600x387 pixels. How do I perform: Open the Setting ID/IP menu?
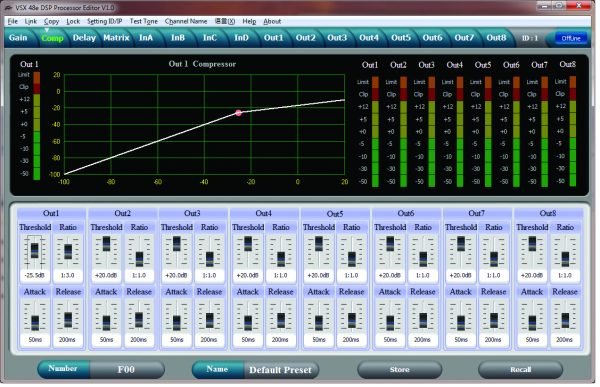pos(104,21)
